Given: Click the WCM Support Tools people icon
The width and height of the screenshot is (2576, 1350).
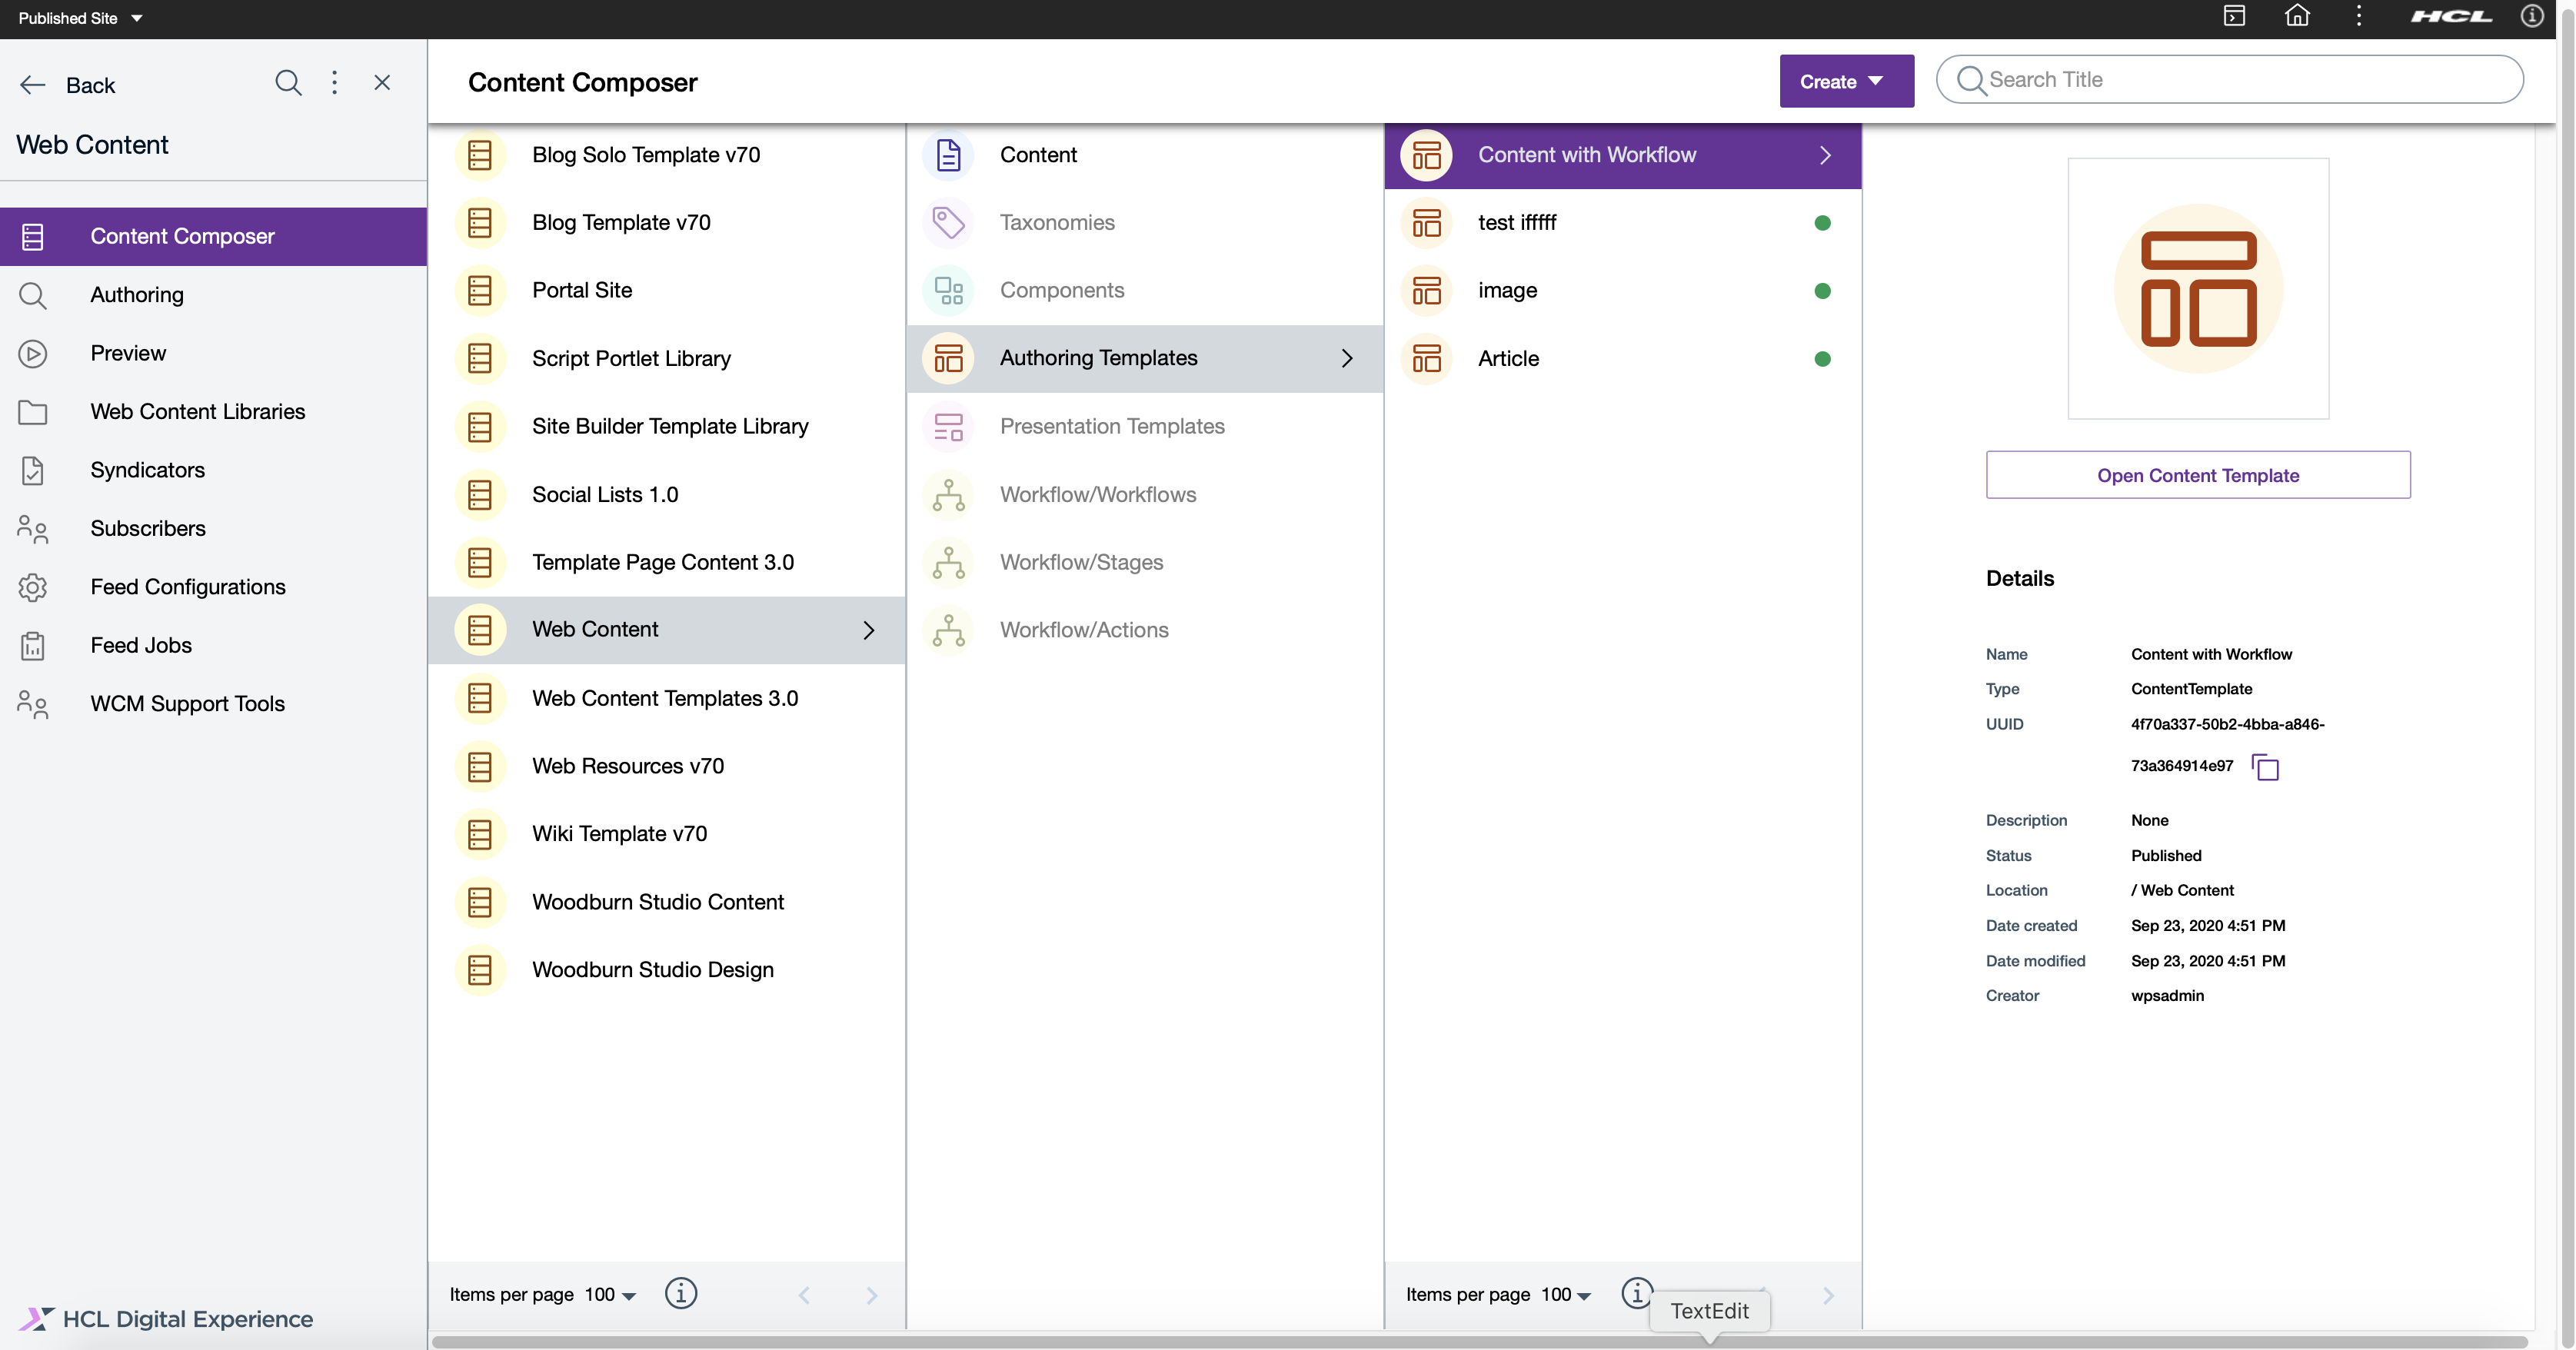Looking at the screenshot, I should coord(33,704).
